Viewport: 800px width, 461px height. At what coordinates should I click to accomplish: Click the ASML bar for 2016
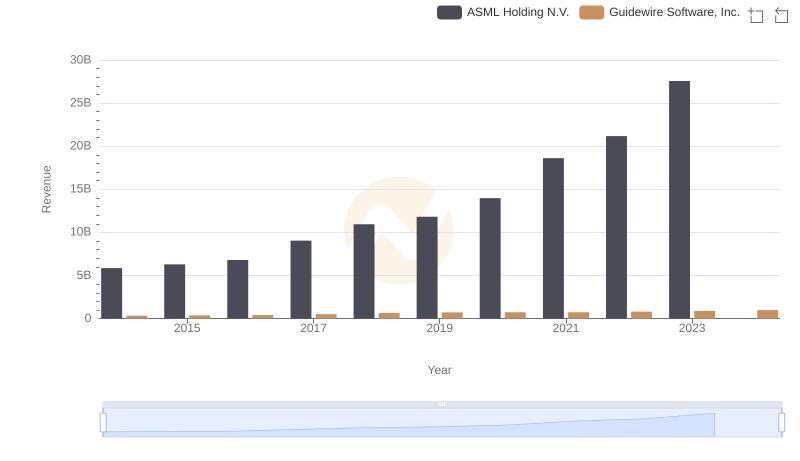click(x=237, y=289)
